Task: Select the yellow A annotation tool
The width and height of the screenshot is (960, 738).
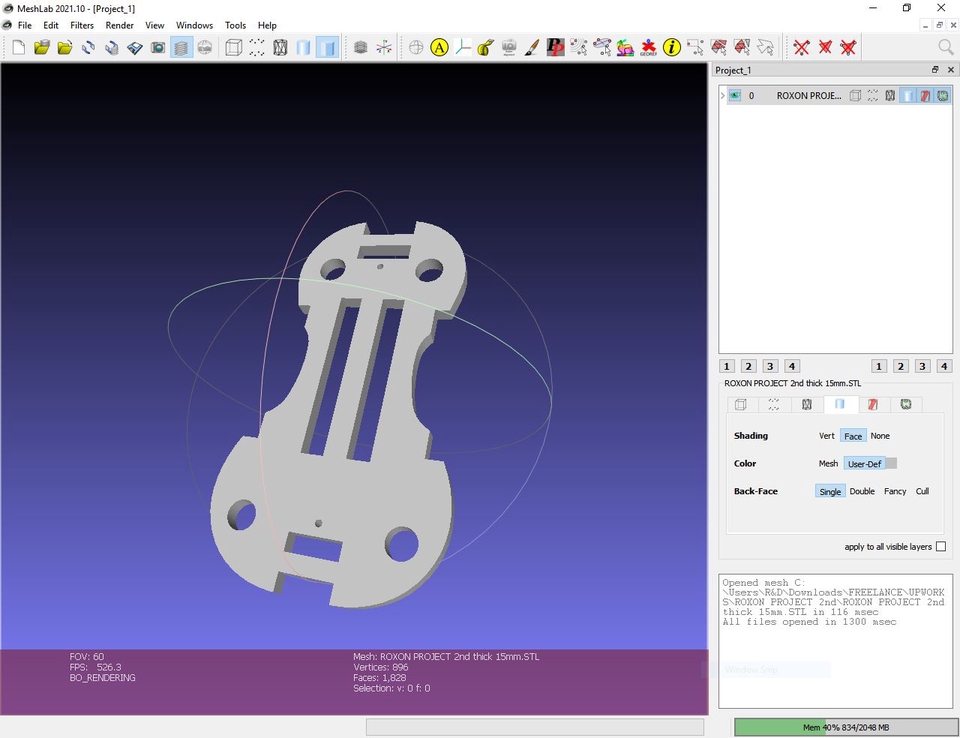Action: click(x=439, y=47)
